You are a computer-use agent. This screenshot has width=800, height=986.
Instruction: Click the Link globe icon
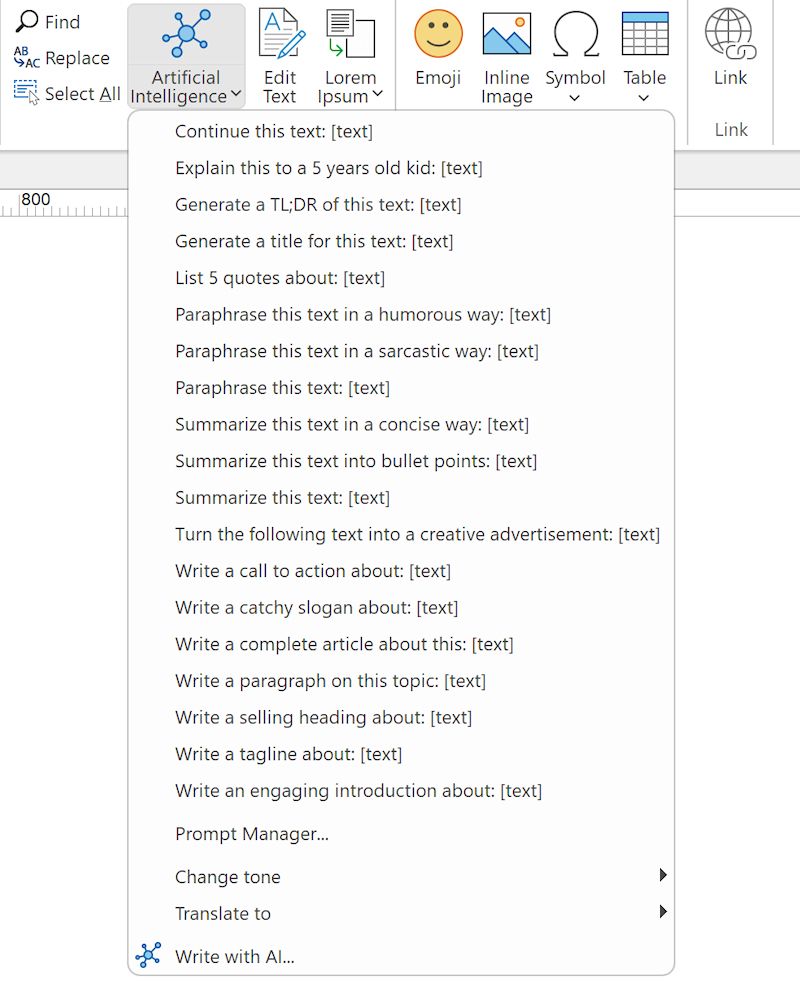point(730,33)
